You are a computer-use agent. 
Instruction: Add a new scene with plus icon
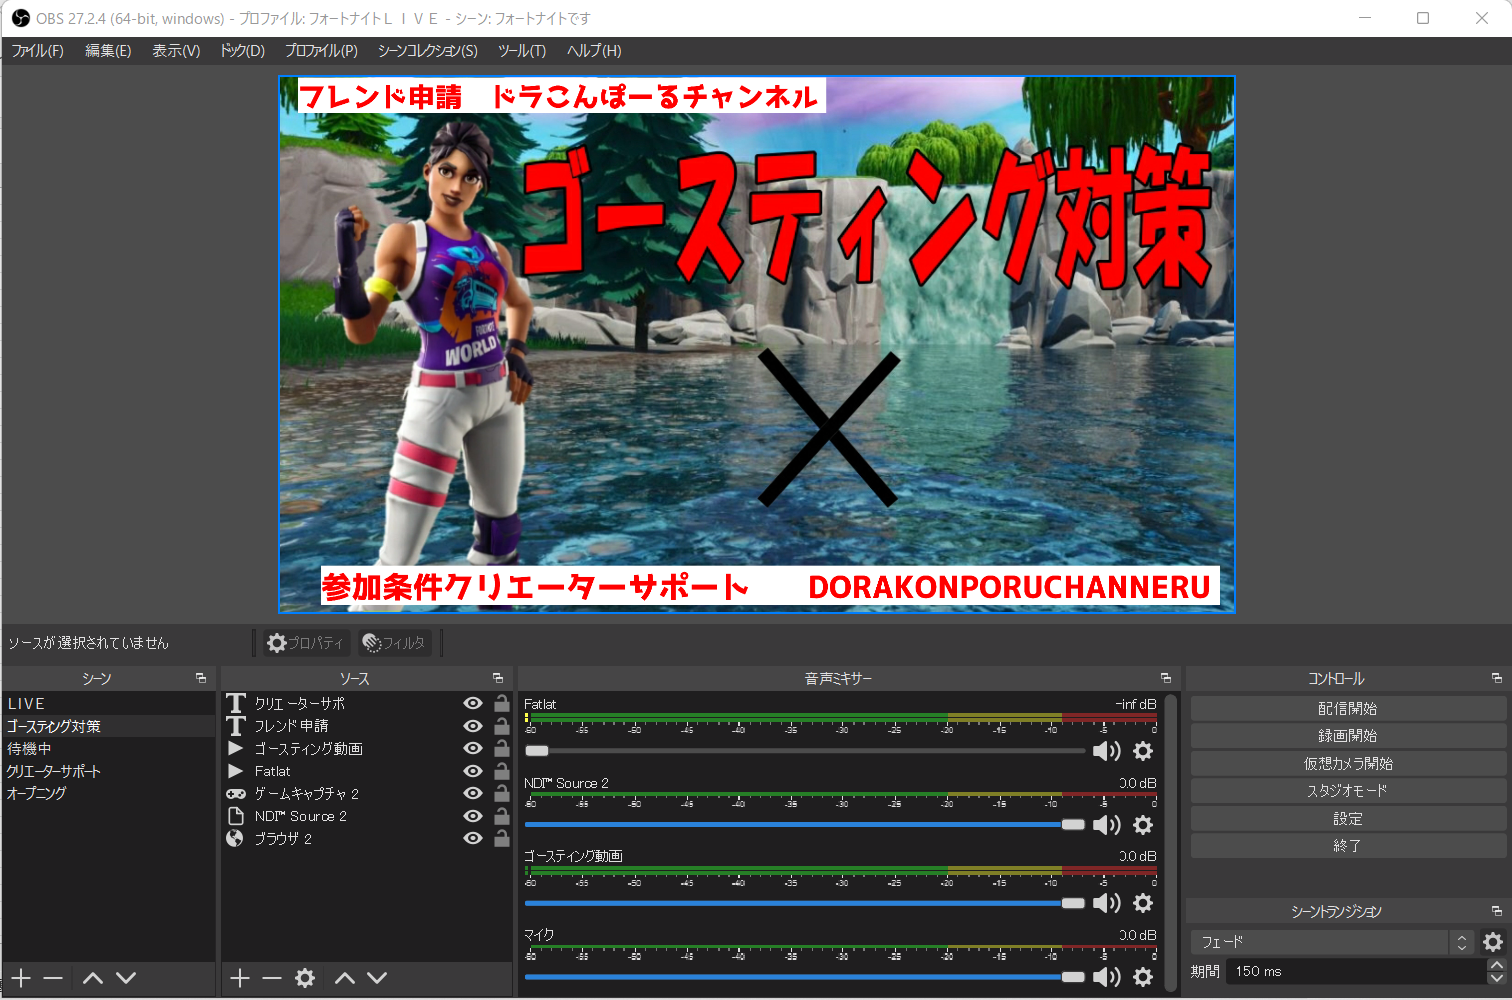(x=22, y=978)
